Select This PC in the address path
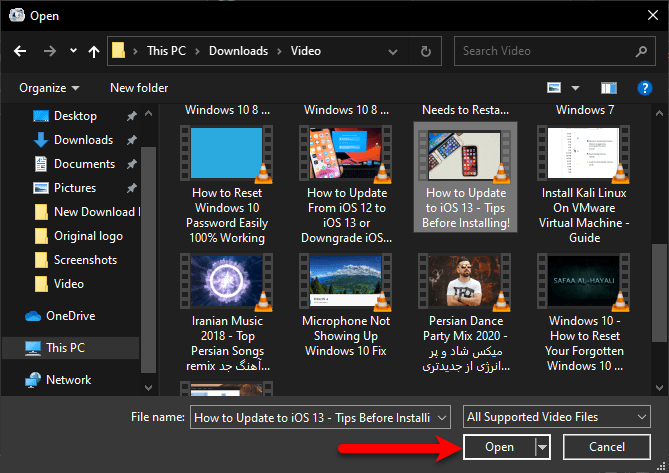This screenshot has width=669, height=473. point(166,51)
